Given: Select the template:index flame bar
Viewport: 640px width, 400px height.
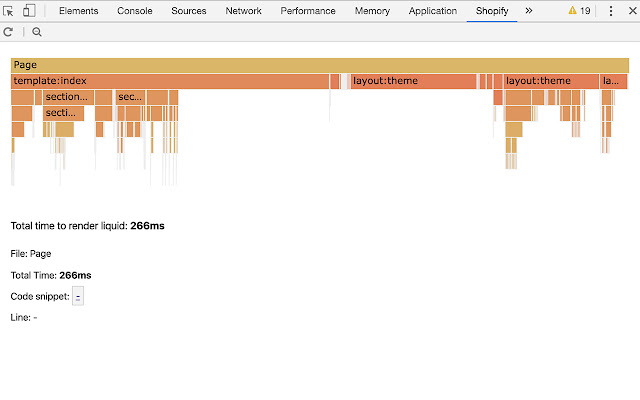Looking at the screenshot, I should click(170, 81).
